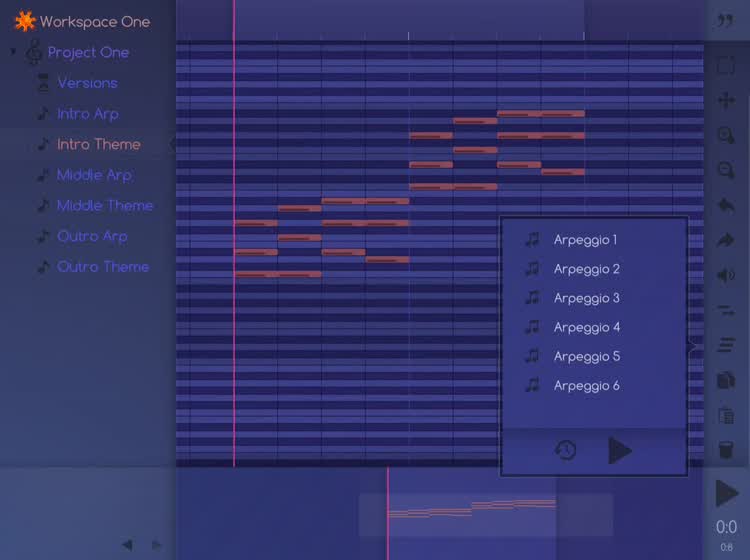The image size is (750, 560).
Task: Open the Middle Theme track
Action: [105, 205]
